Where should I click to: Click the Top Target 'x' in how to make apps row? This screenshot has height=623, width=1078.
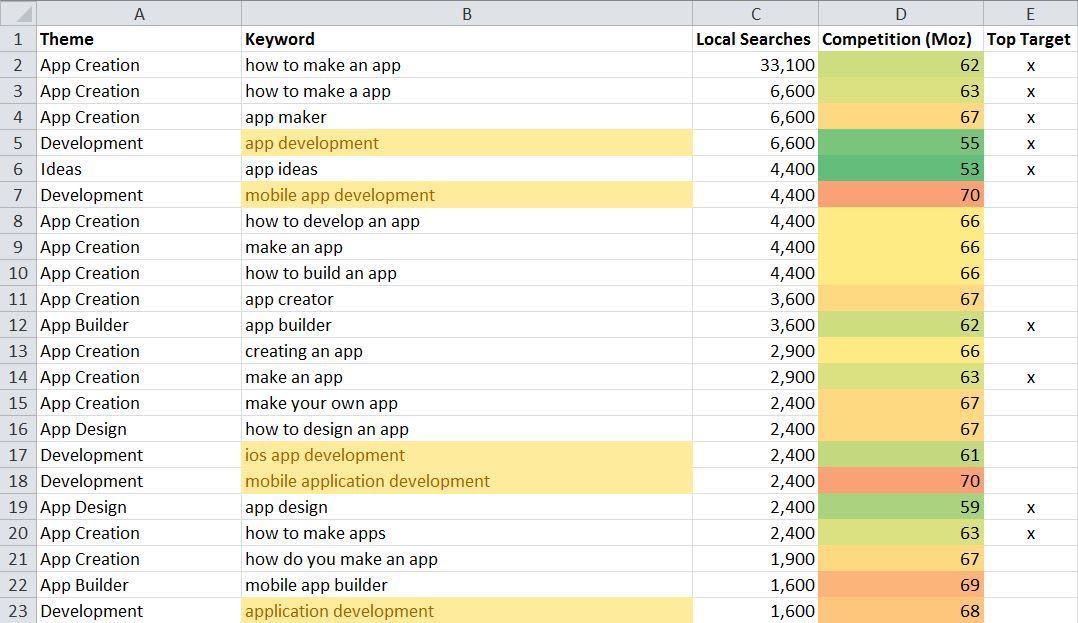[x=1031, y=533]
